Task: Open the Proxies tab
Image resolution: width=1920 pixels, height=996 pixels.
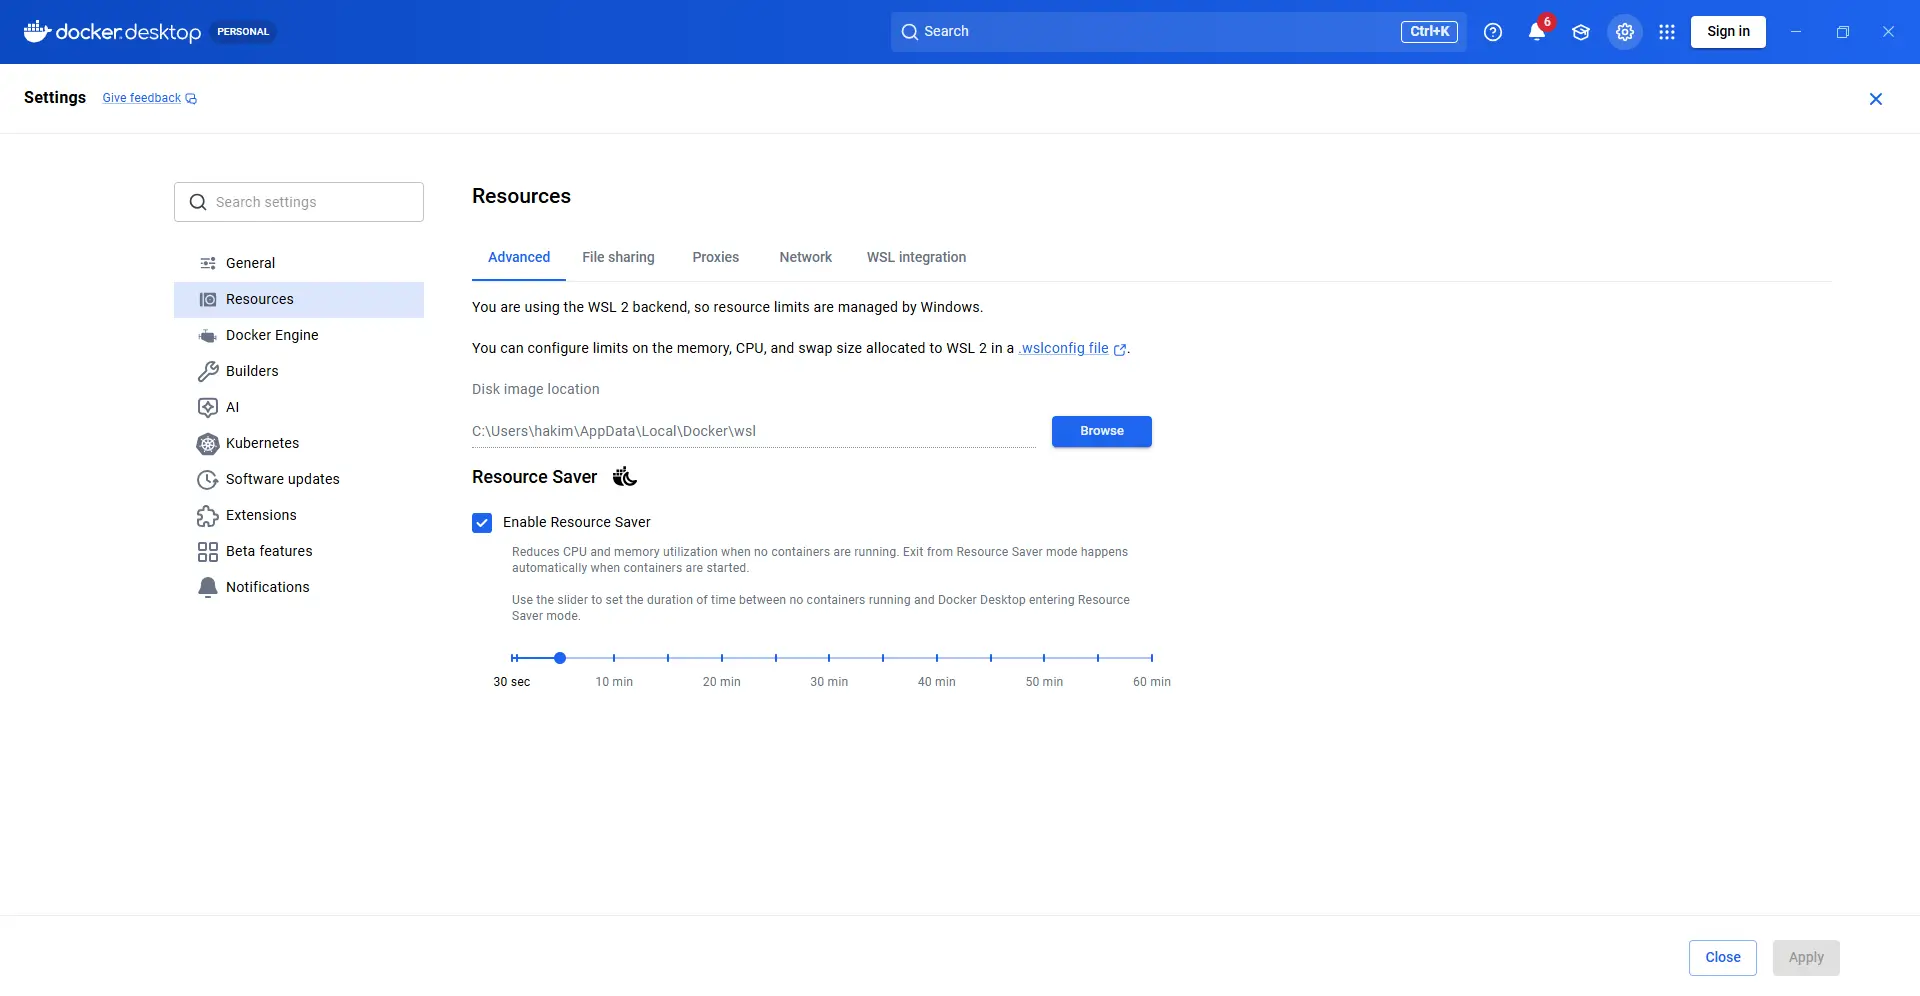Action: (716, 257)
